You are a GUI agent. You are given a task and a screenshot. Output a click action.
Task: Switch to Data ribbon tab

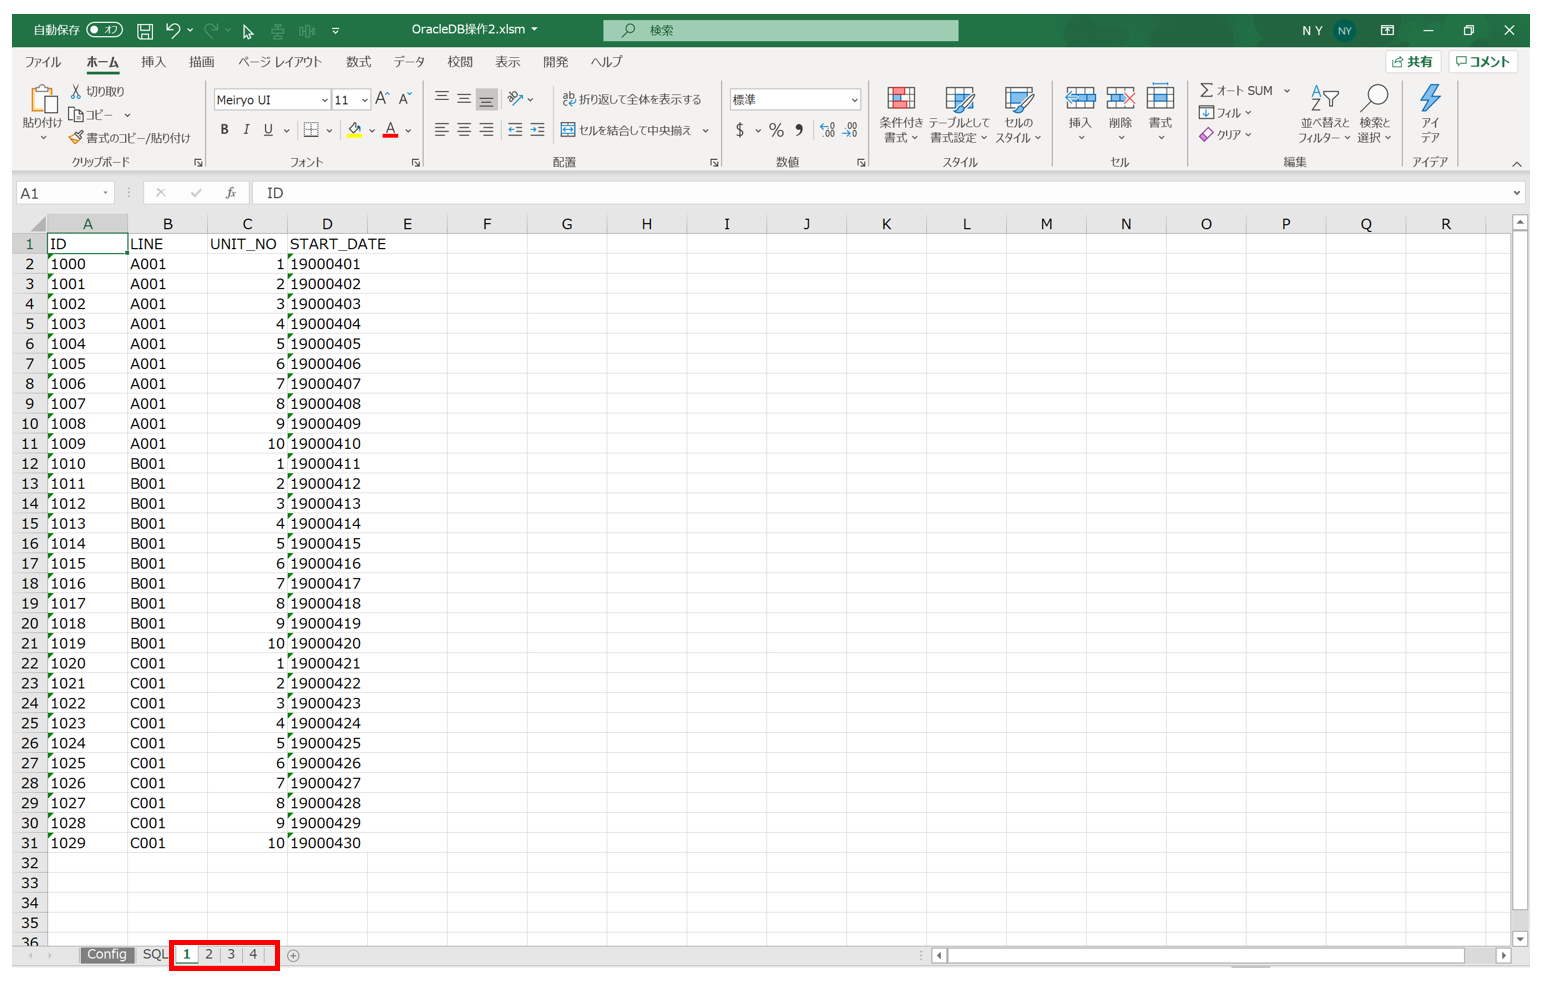pos(409,62)
